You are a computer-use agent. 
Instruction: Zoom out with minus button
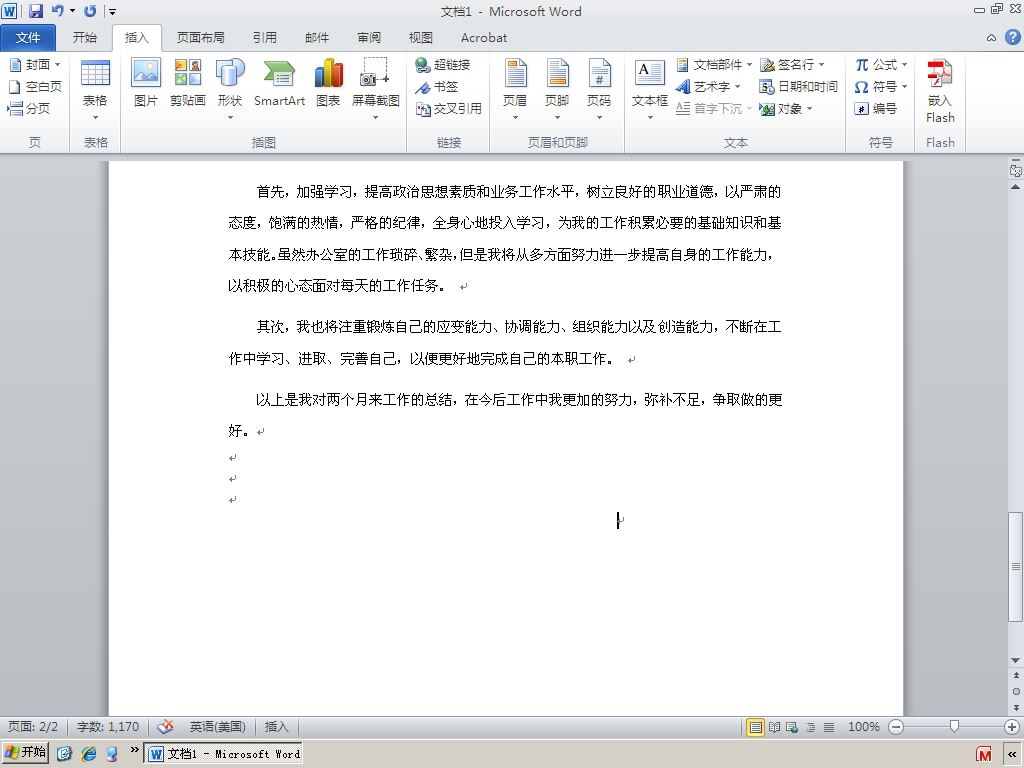896,726
